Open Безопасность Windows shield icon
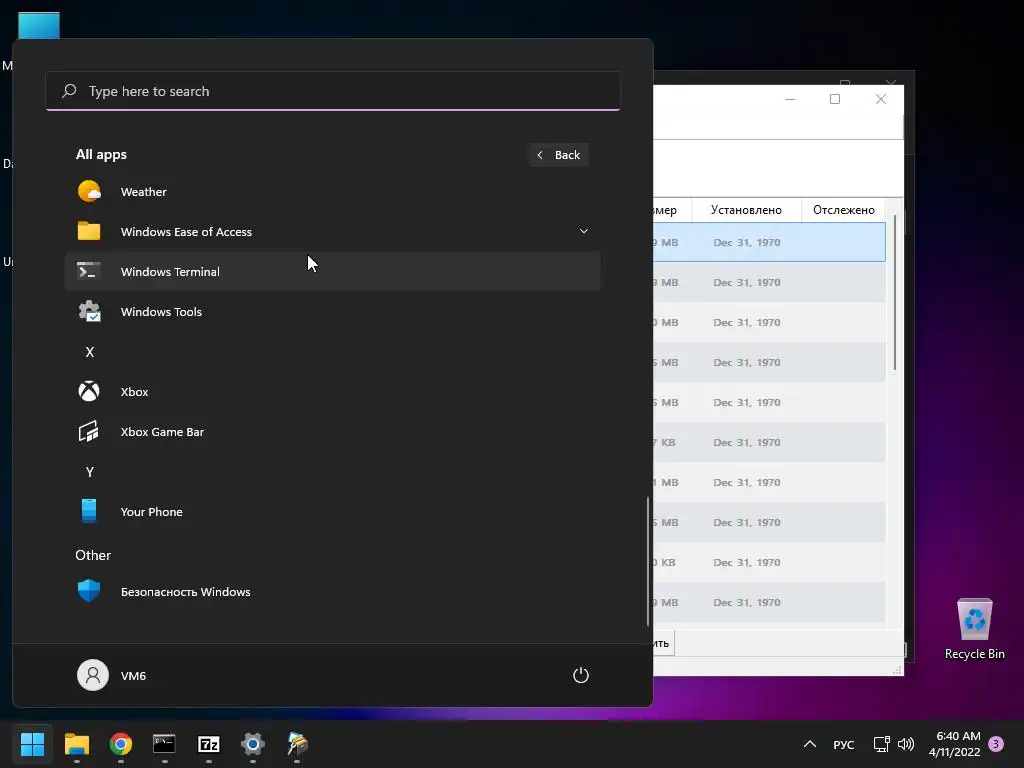The height and width of the screenshot is (768, 1024). click(x=89, y=591)
